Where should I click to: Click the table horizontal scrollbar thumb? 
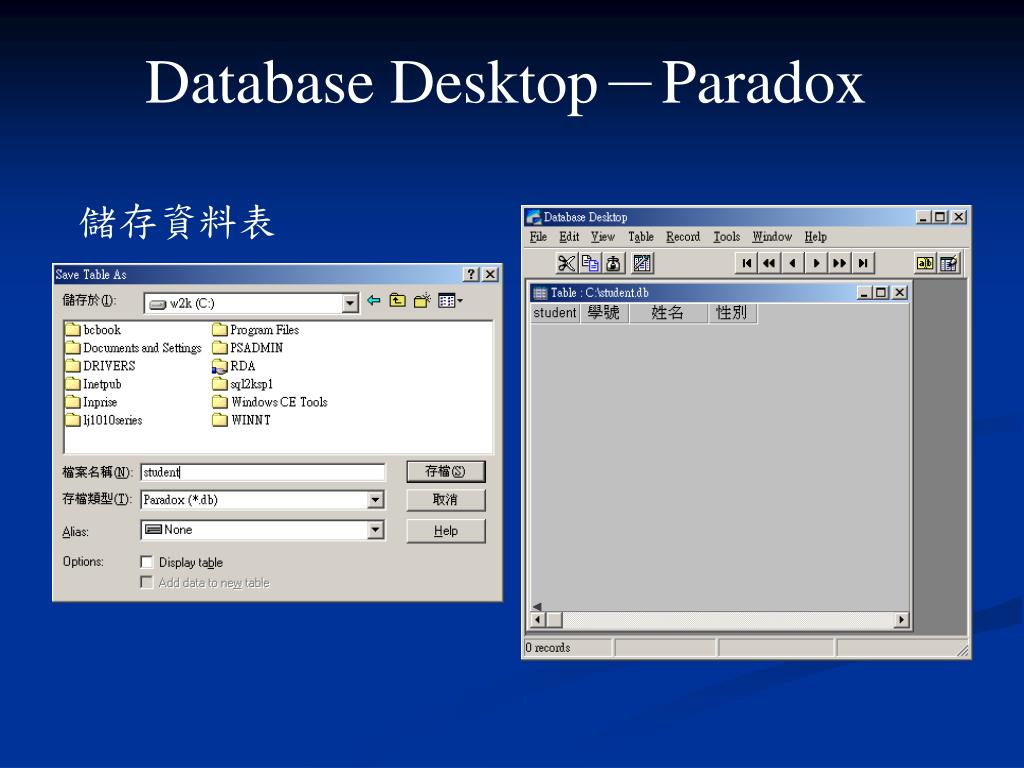(x=554, y=619)
